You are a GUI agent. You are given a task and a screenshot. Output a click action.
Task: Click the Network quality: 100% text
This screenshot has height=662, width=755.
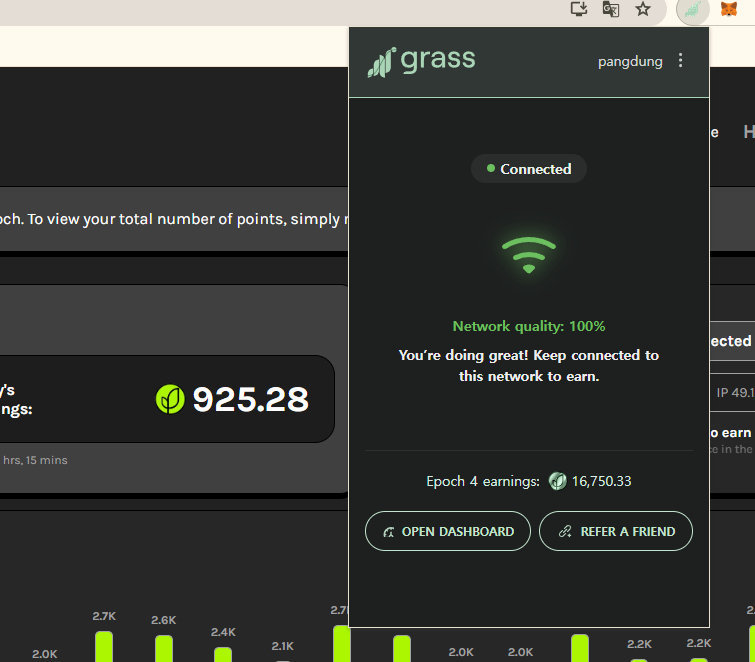[x=529, y=326]
